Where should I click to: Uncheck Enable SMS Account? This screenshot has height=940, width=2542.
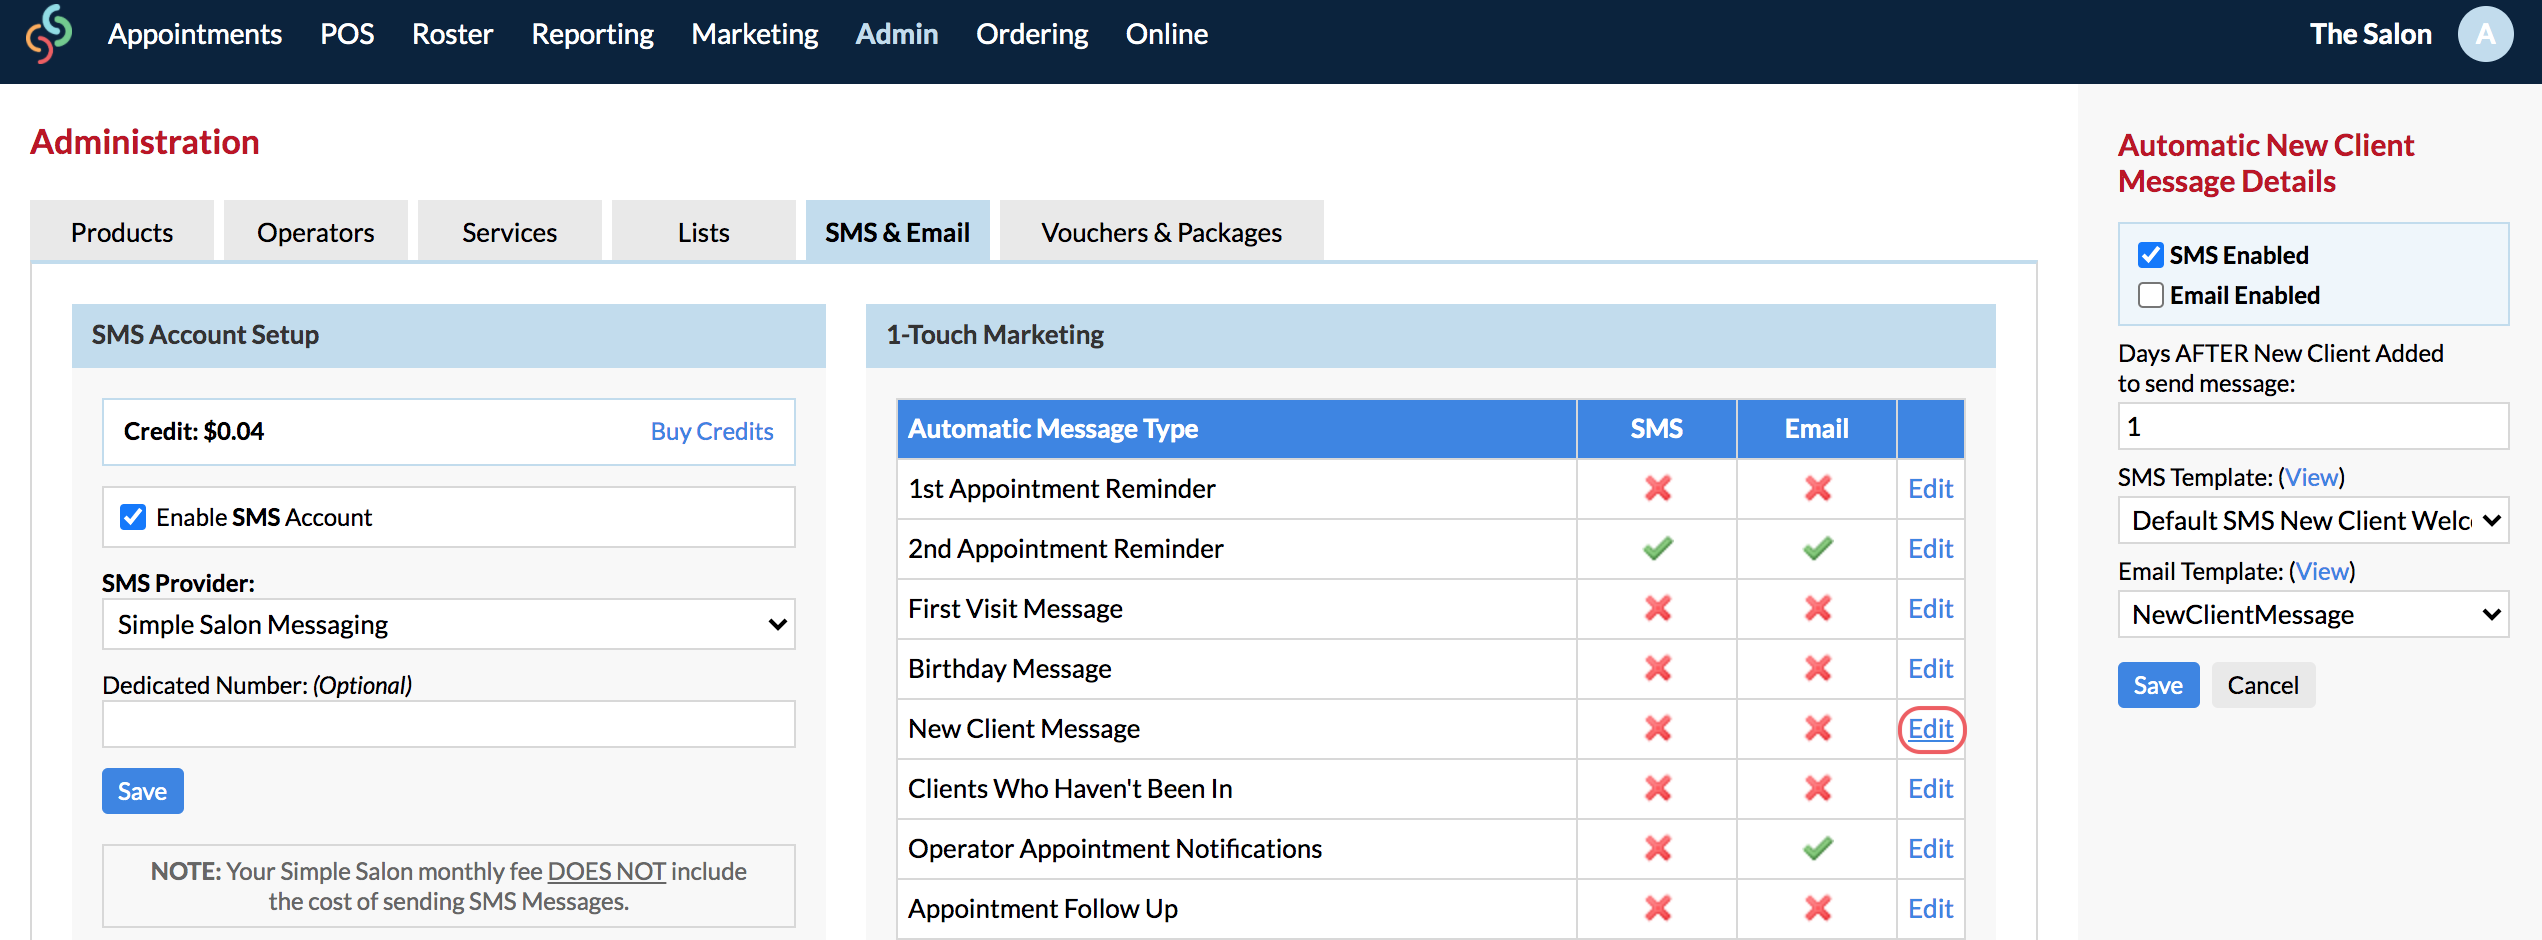click(132, 517)
